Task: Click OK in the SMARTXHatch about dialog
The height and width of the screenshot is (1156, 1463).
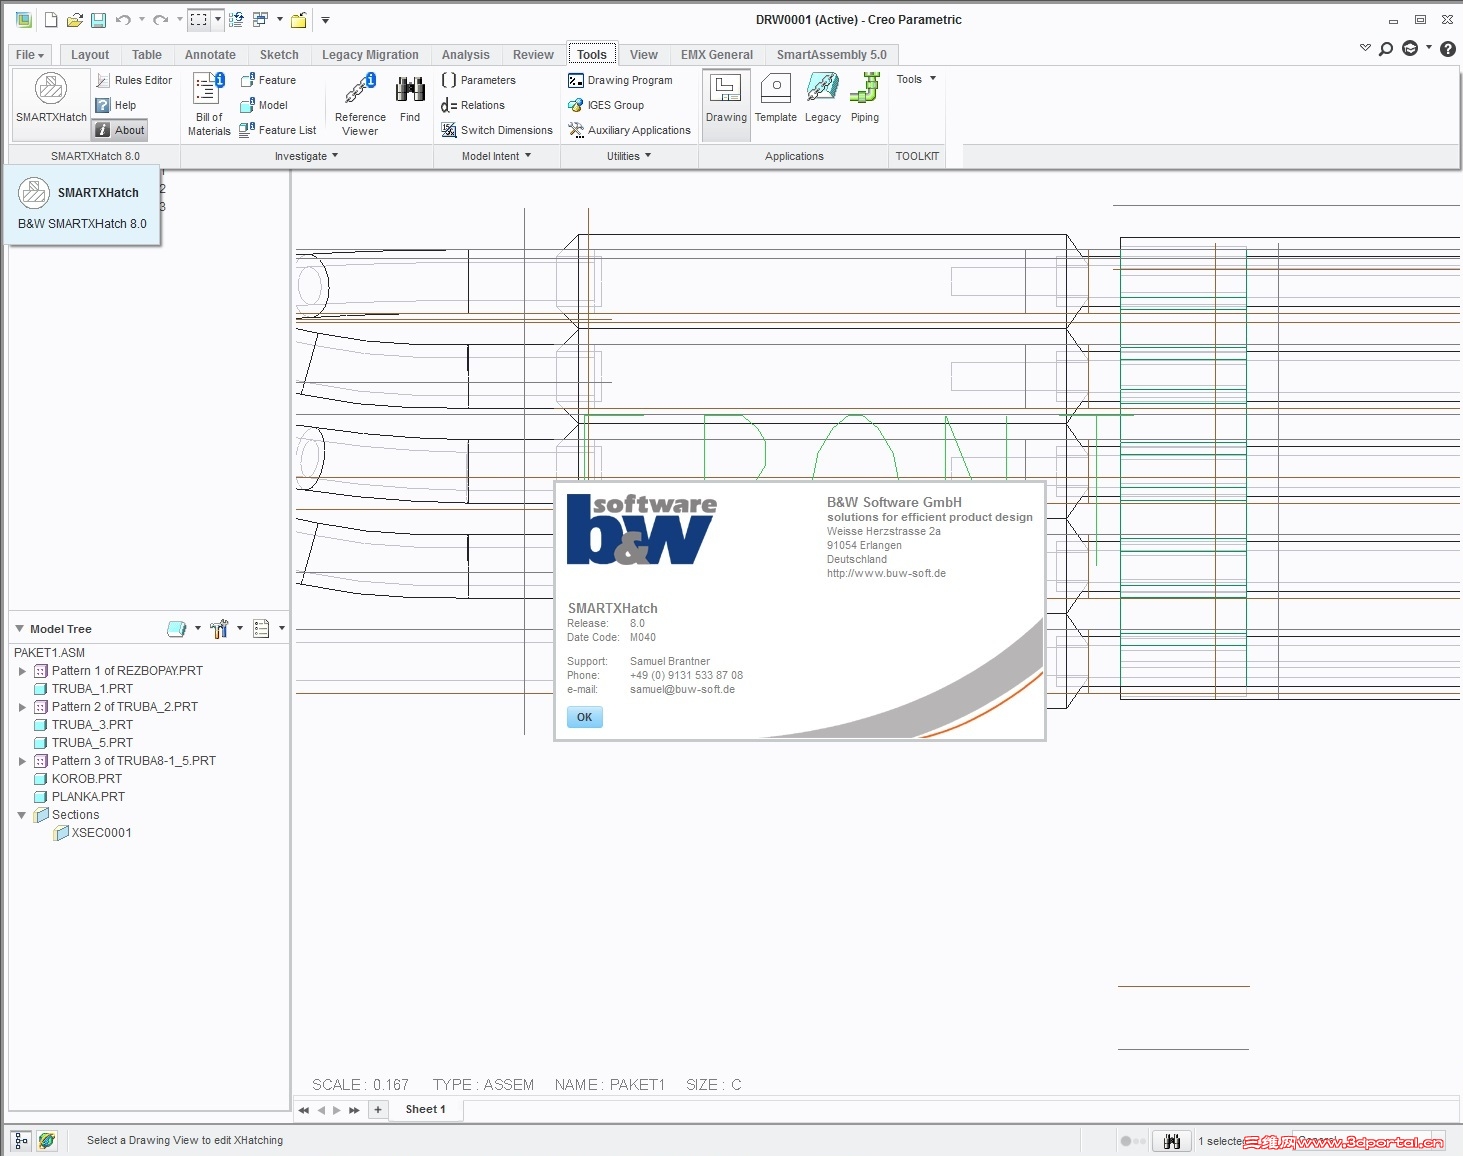Action: 585,717
